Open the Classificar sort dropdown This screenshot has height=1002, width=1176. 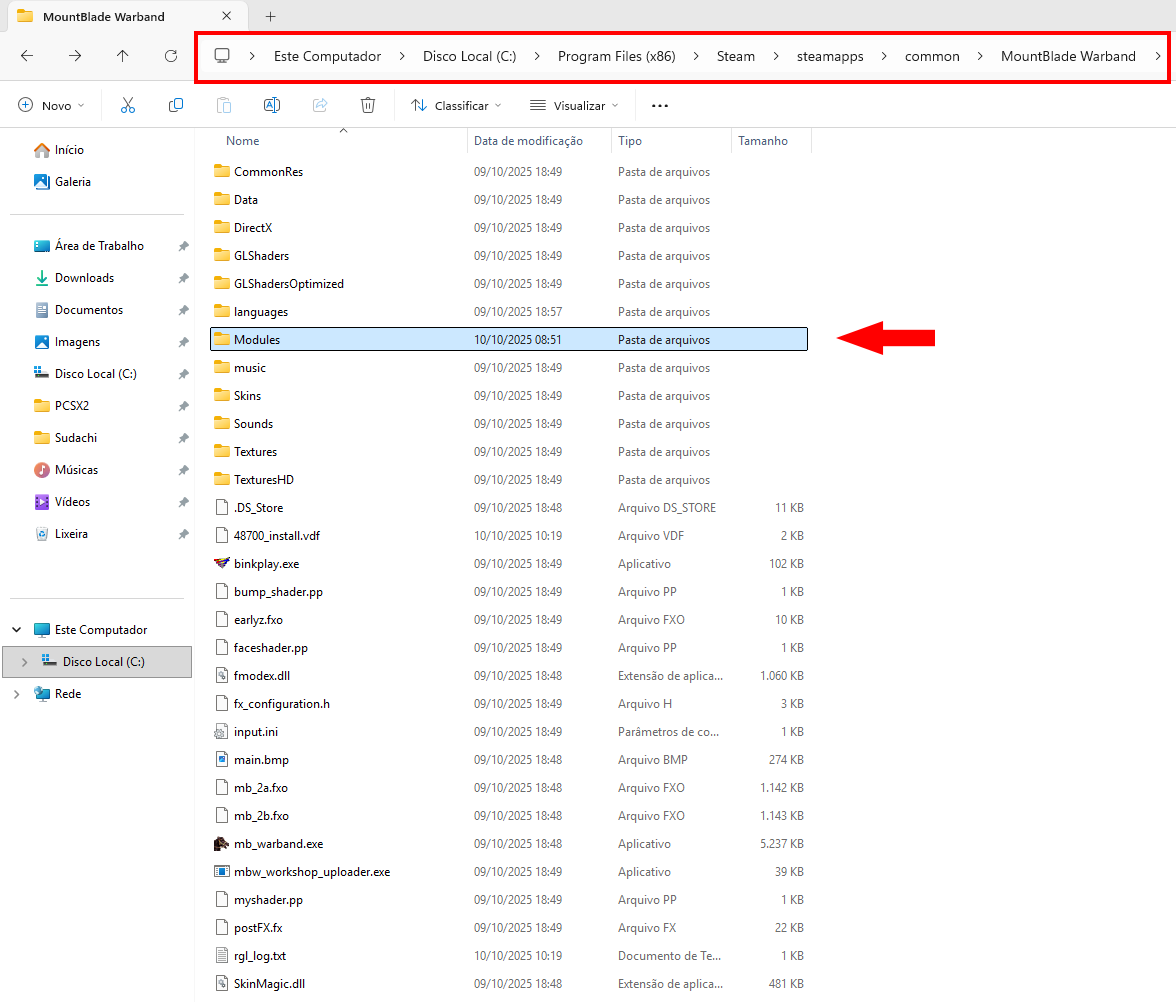click(456, 106)
